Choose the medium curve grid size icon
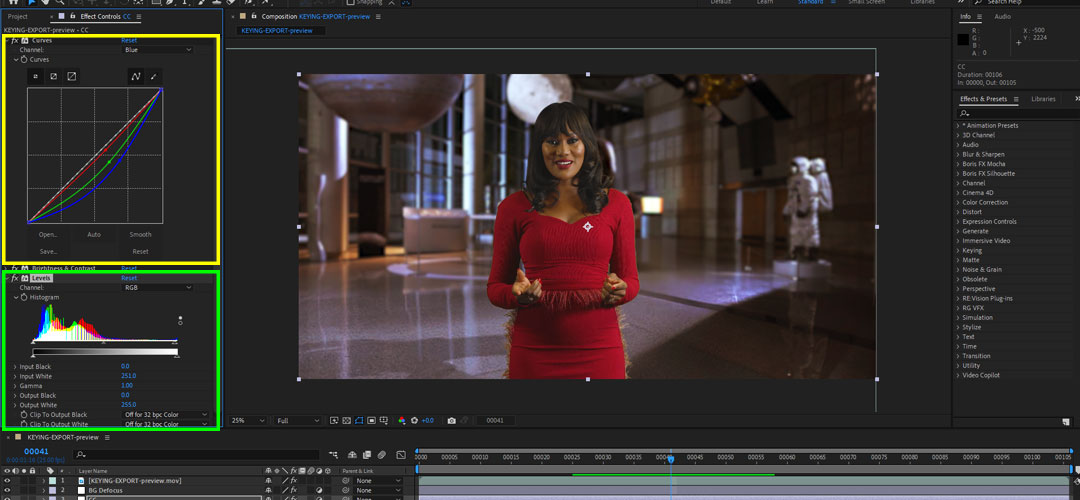Screen dimensions: 1080x500 (x=53, y=76)
